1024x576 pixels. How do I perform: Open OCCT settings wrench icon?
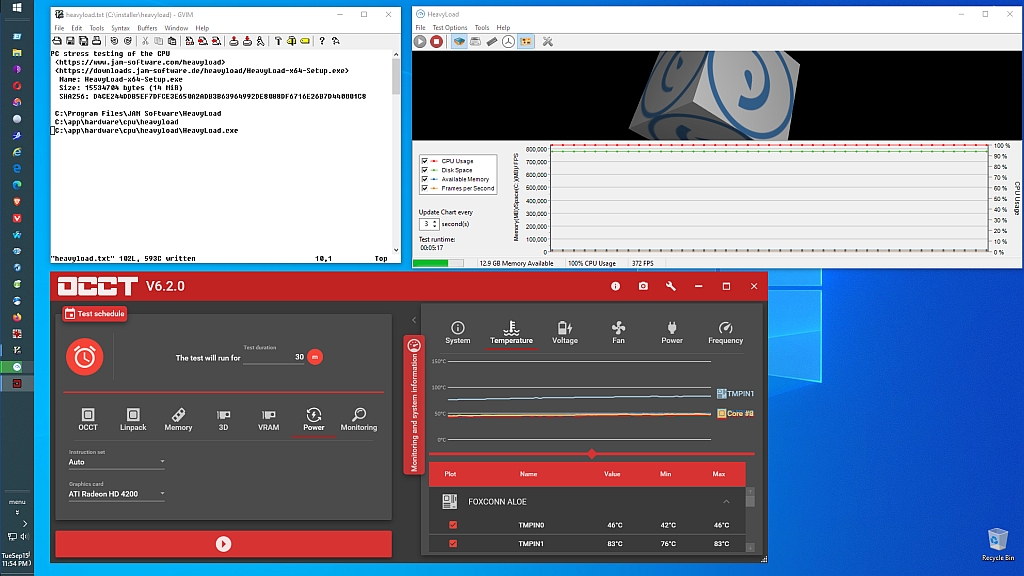click(671, 286)
